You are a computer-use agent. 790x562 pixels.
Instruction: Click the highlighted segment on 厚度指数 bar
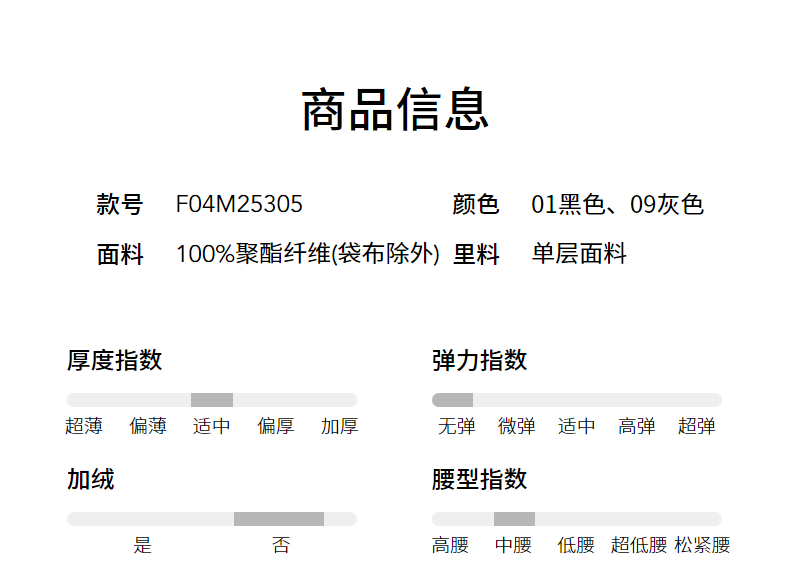point(212,400)
